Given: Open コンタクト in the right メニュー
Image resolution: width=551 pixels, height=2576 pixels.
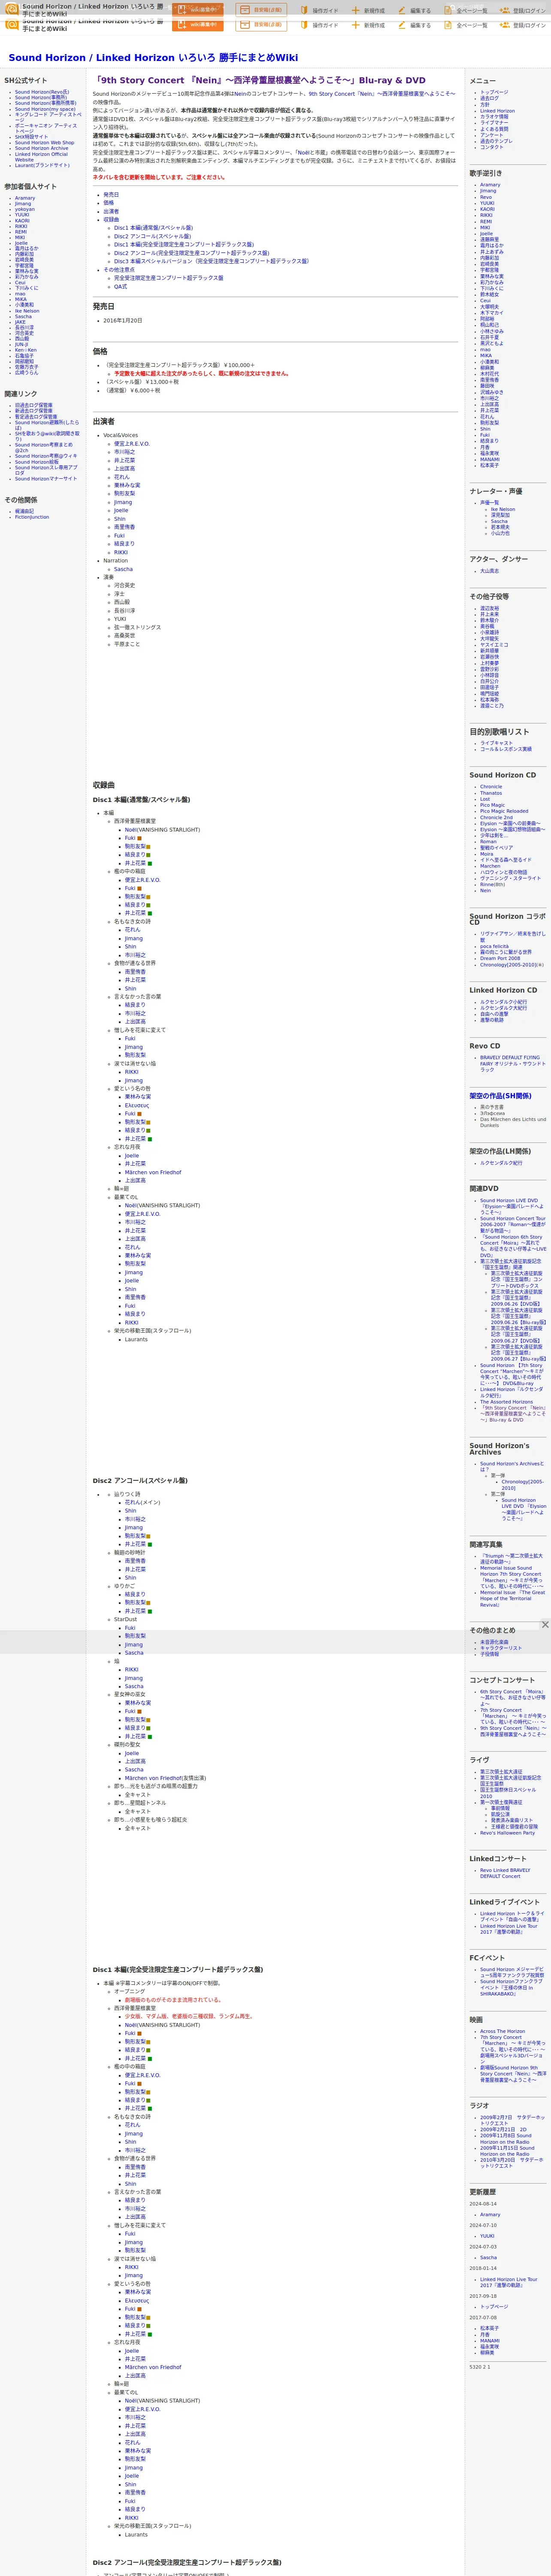Looking at the screenshot, I should [492, 147].
